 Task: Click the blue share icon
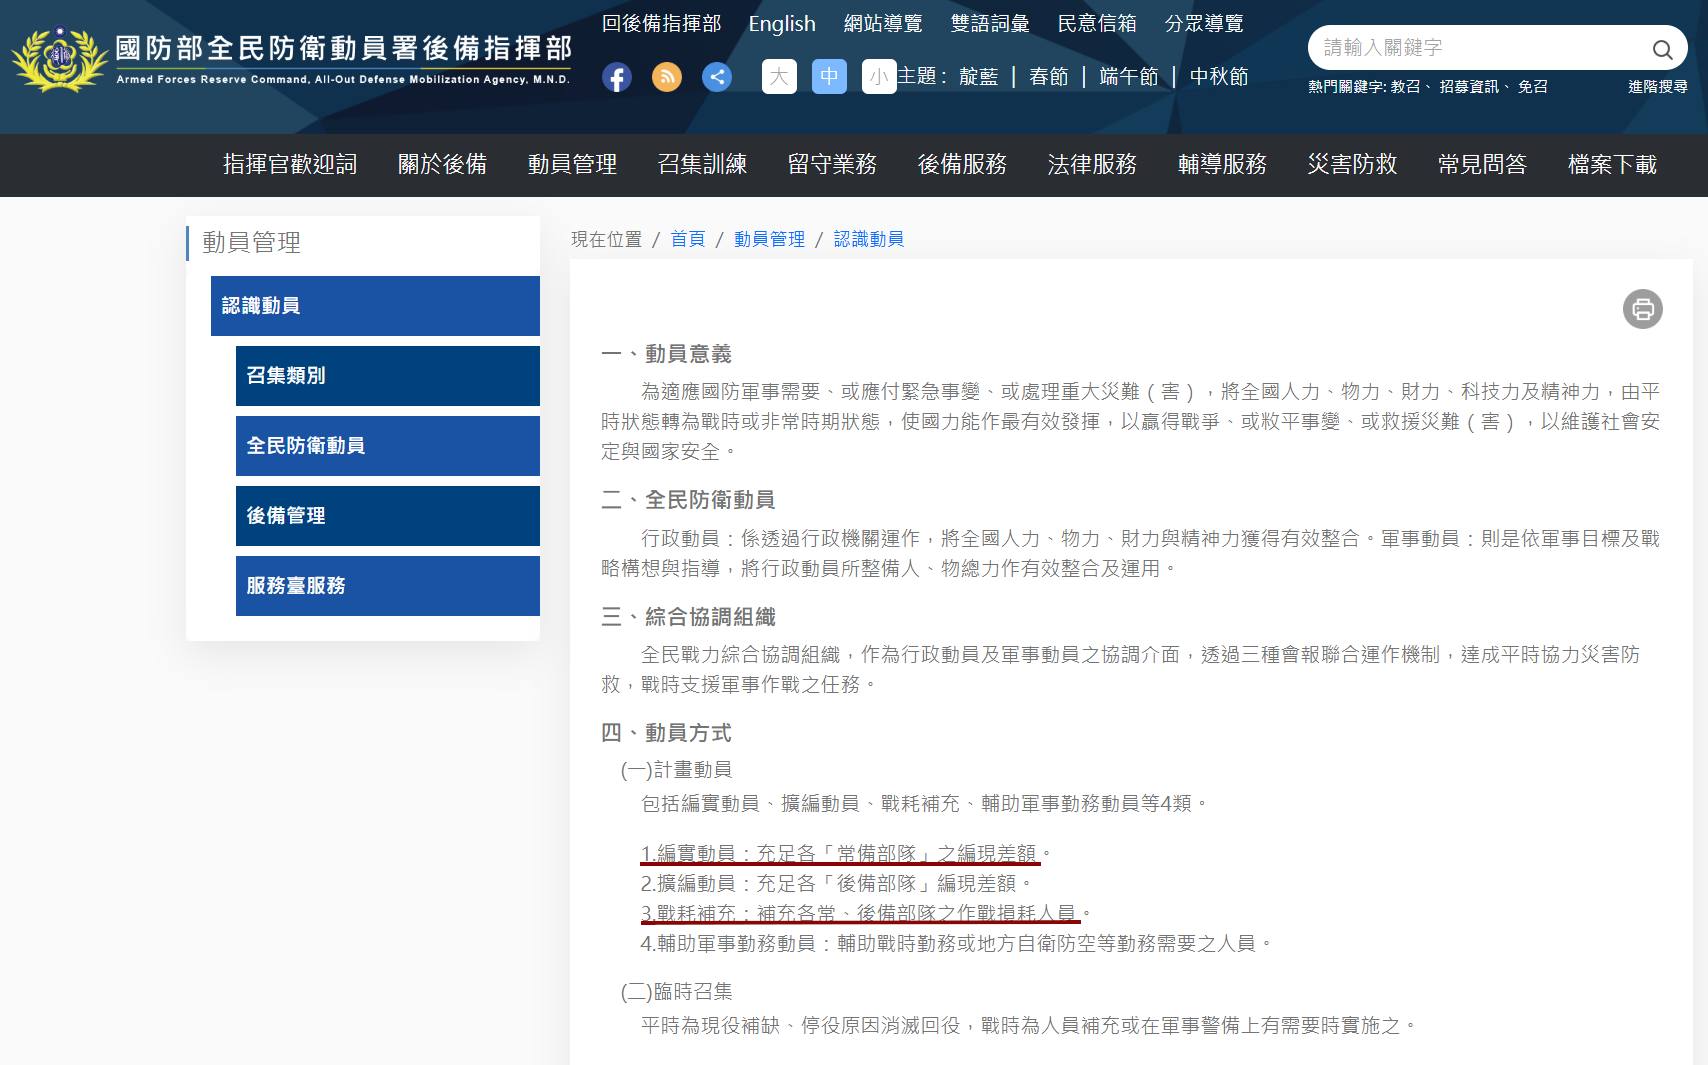point(717,77)
